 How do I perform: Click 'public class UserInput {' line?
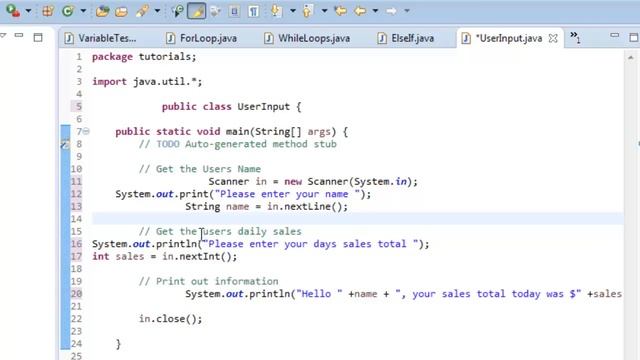click(x=231, y=107)
